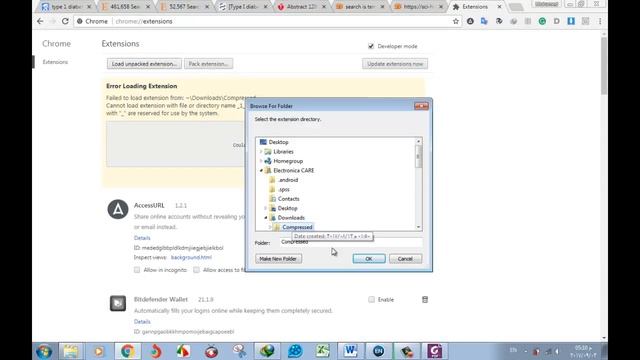
Task: Select the Contacts folder in the tree
Action: [x=288, y=199]
